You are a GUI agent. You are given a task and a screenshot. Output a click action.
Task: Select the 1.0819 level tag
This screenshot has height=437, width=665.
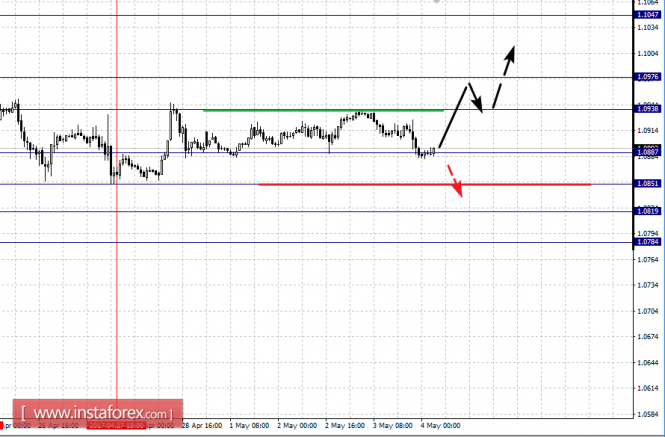647,211
